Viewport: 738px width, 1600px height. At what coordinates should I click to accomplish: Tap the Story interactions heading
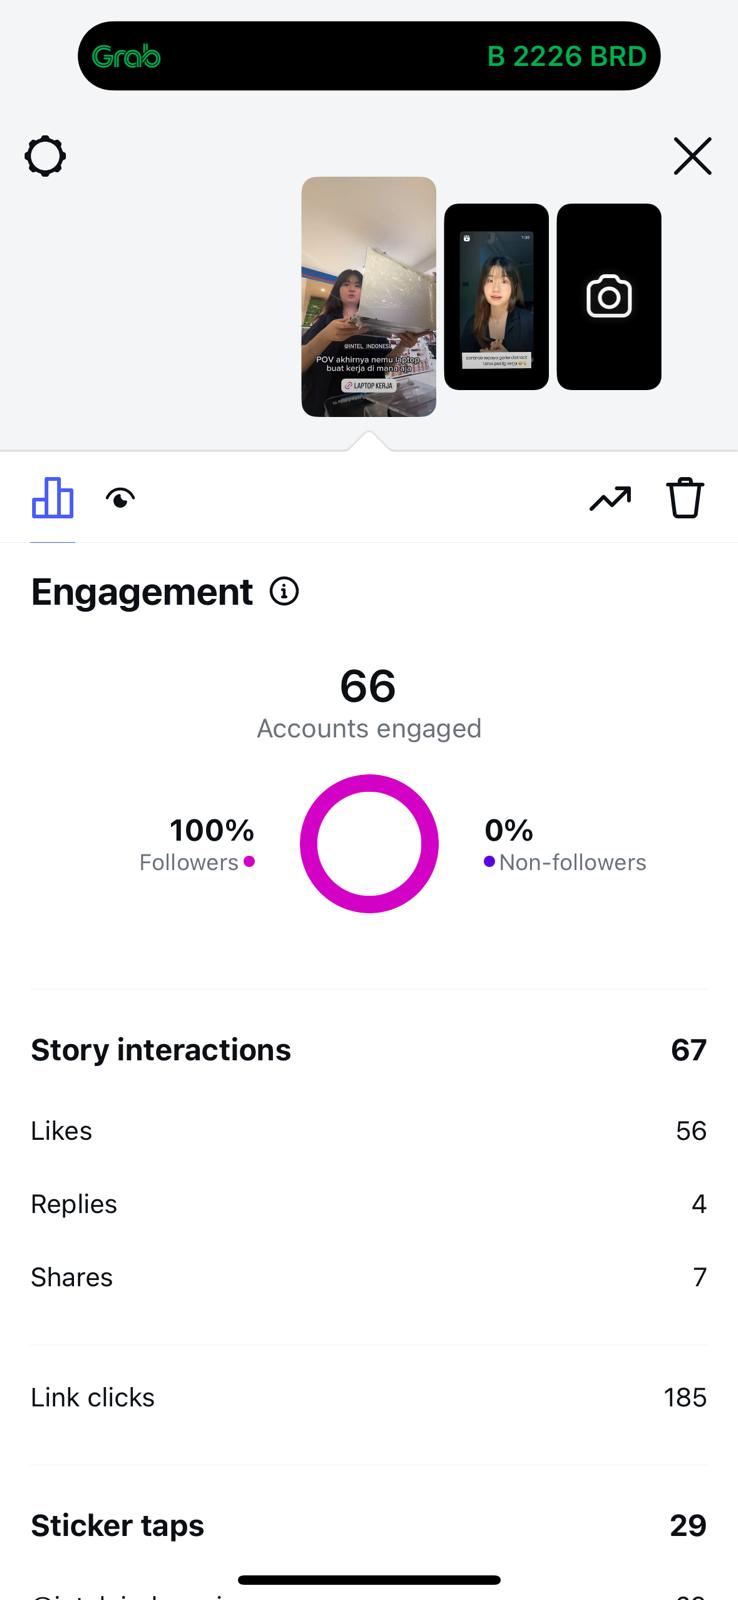point(161,1050)
